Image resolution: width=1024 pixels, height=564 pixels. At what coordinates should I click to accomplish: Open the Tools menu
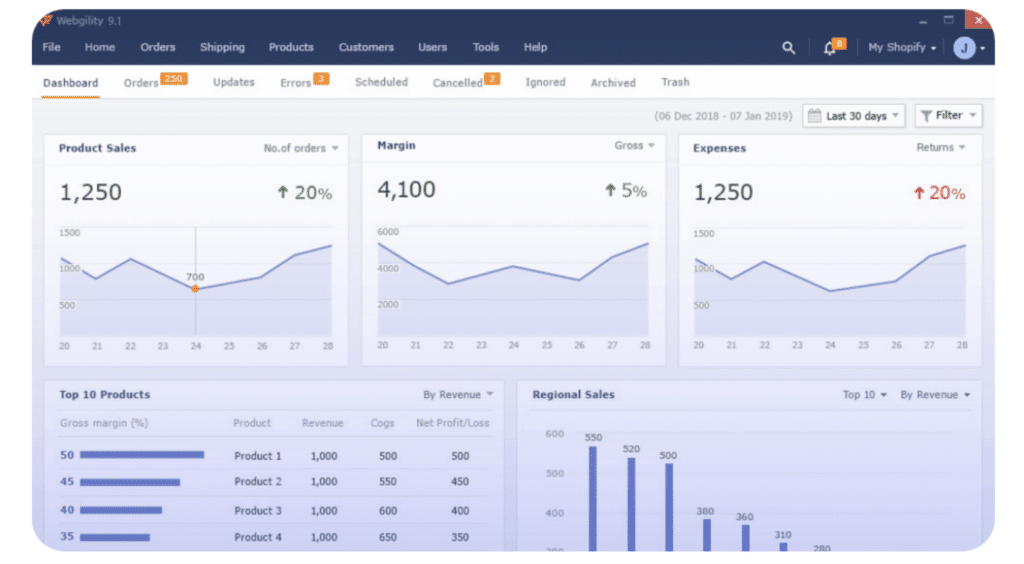tap(486, 47)
